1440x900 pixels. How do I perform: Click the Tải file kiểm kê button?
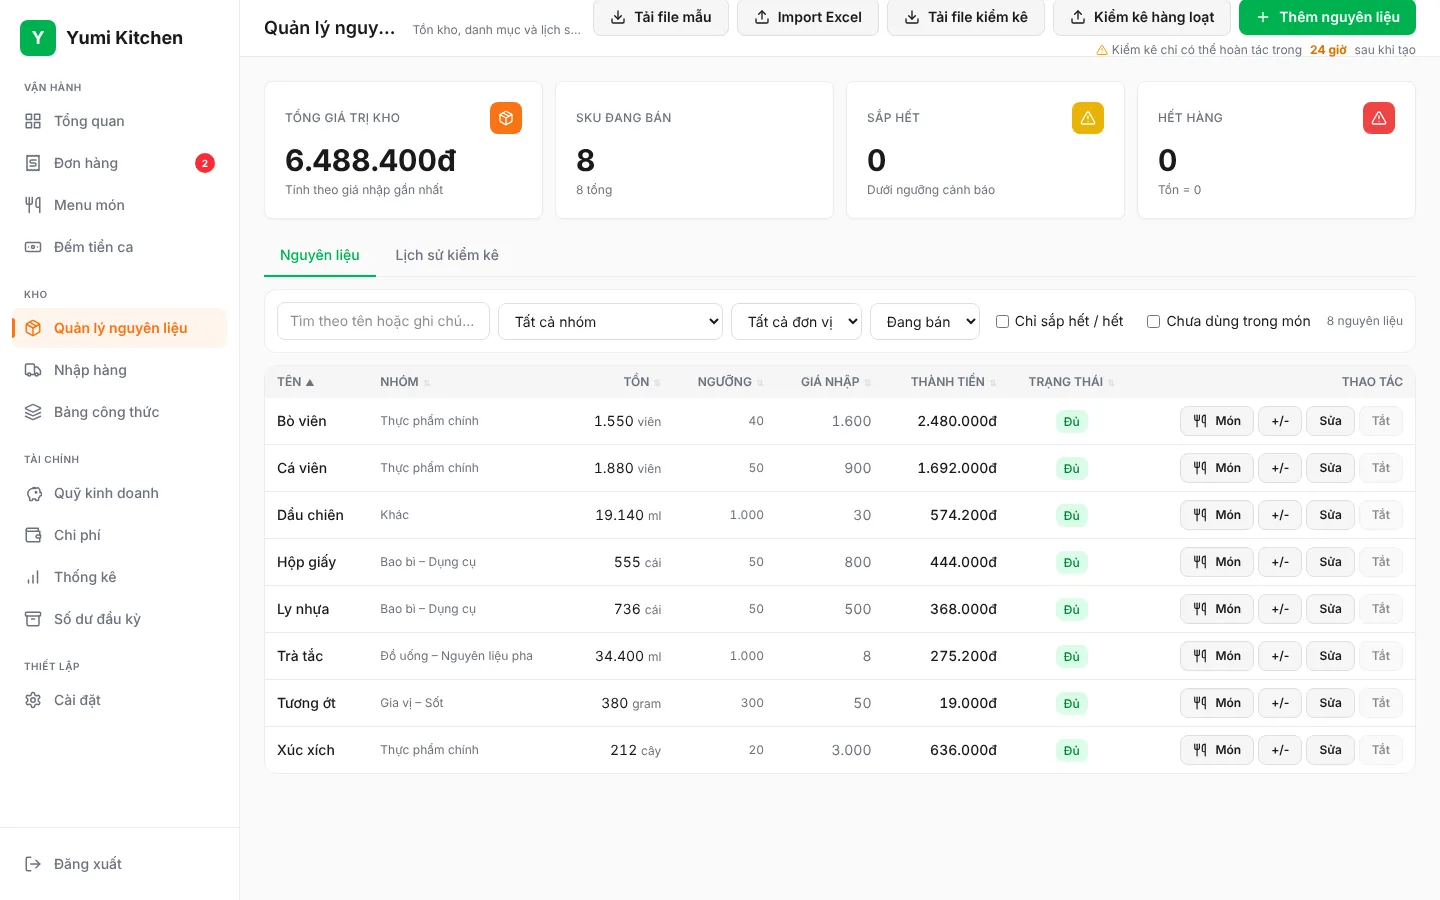(x=966, y=17)
